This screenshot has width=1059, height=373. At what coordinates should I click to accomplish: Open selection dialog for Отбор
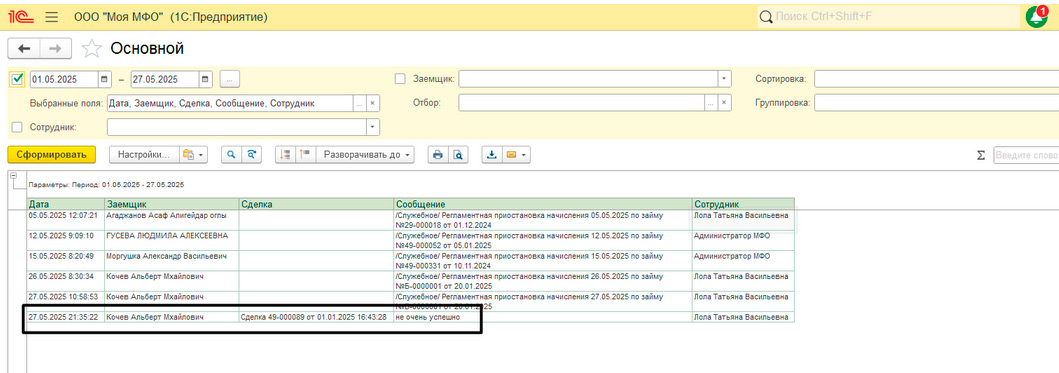click(711, 103)
